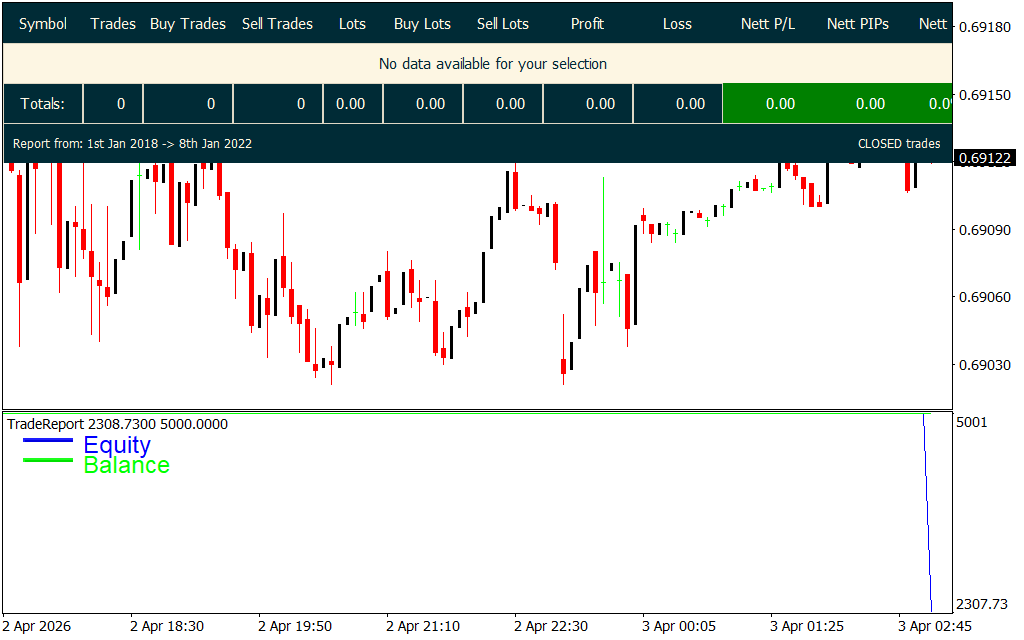Select the Profit column header
Image resolution: width=1024 pixels, height=640 pixels.
coord(587,24)
